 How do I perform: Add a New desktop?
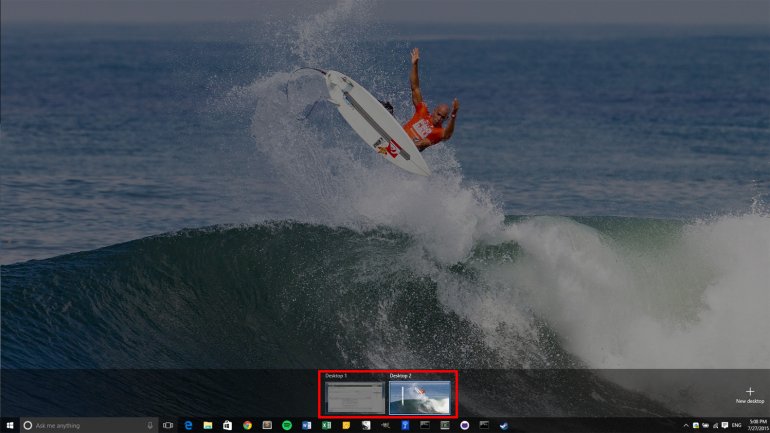click(x=750, y=395)
